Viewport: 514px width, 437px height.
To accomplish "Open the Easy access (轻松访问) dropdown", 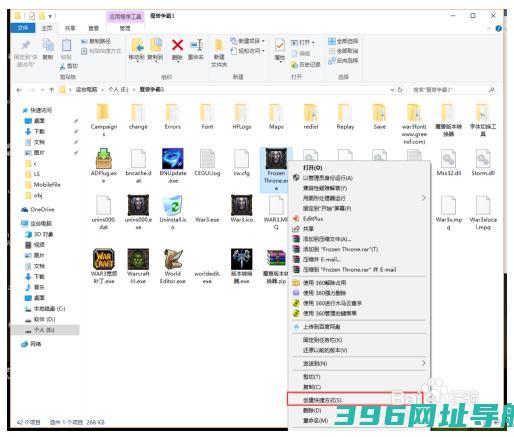I will pyautogui.click(x=247, y=51).
